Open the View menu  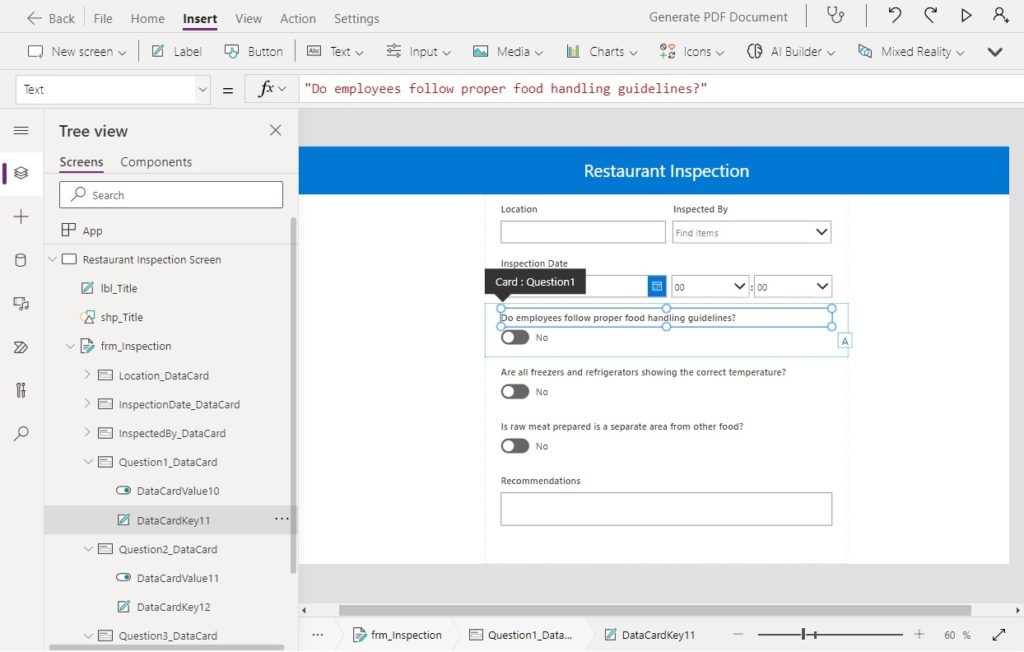[x=248, y=18]
